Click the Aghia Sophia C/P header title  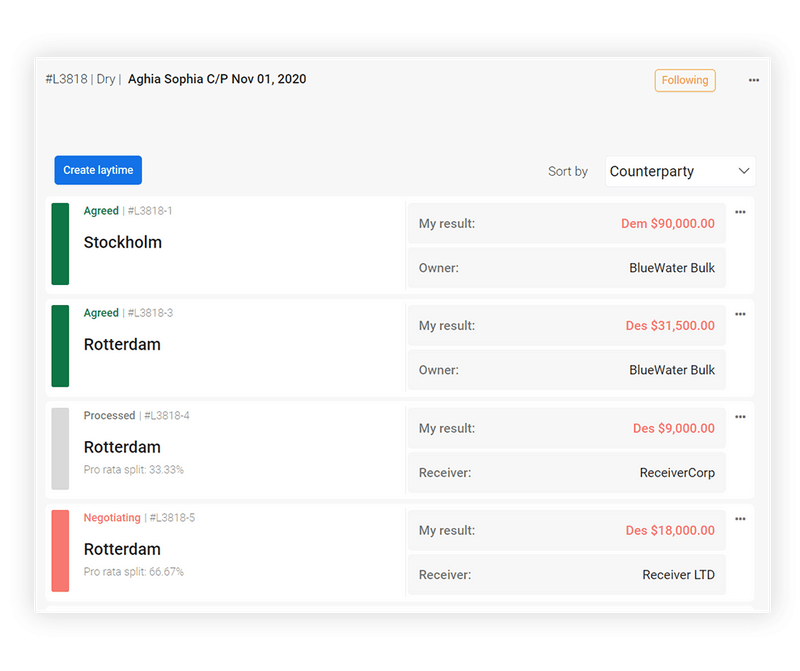click(x=217, y=79)
